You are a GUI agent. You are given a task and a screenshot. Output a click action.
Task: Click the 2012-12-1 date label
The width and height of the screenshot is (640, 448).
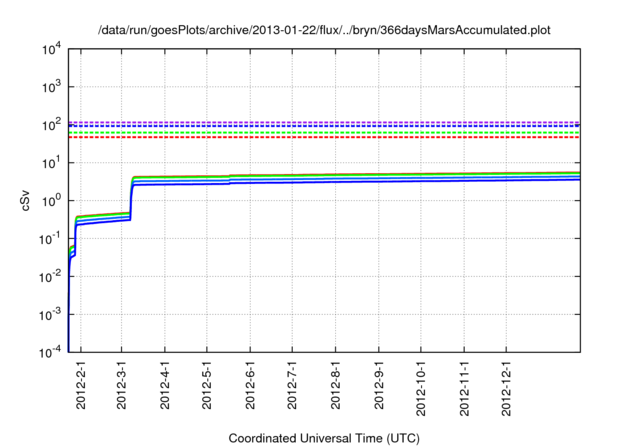(506, 388)
